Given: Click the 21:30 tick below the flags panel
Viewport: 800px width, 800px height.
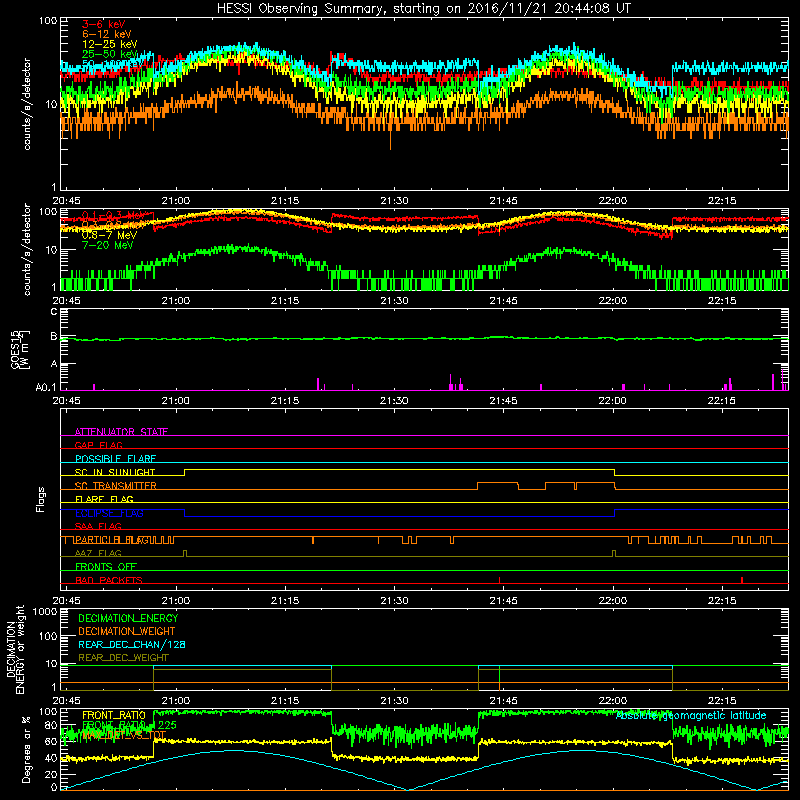Looking at the screenshot, I should [x=394, y=601].
